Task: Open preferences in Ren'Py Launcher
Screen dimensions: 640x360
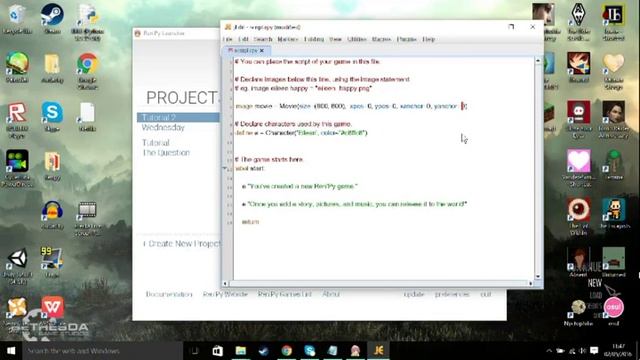Action: point(452,294)
